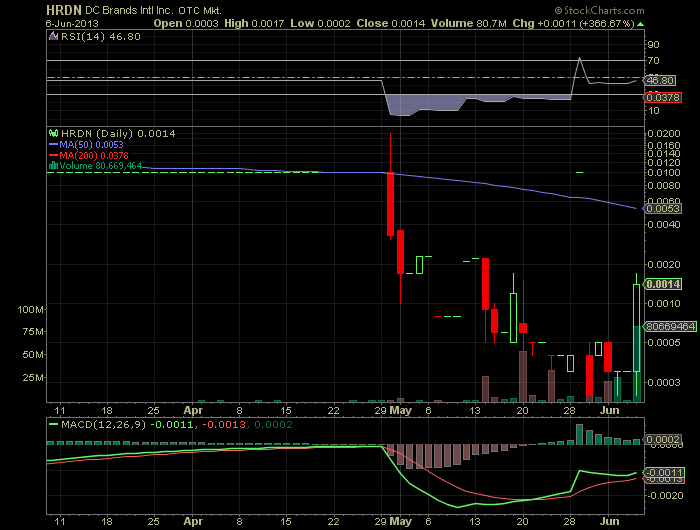This screenshot has height=530, width=700.
Task: Click the 100M volume axis label
Action: 31,309
